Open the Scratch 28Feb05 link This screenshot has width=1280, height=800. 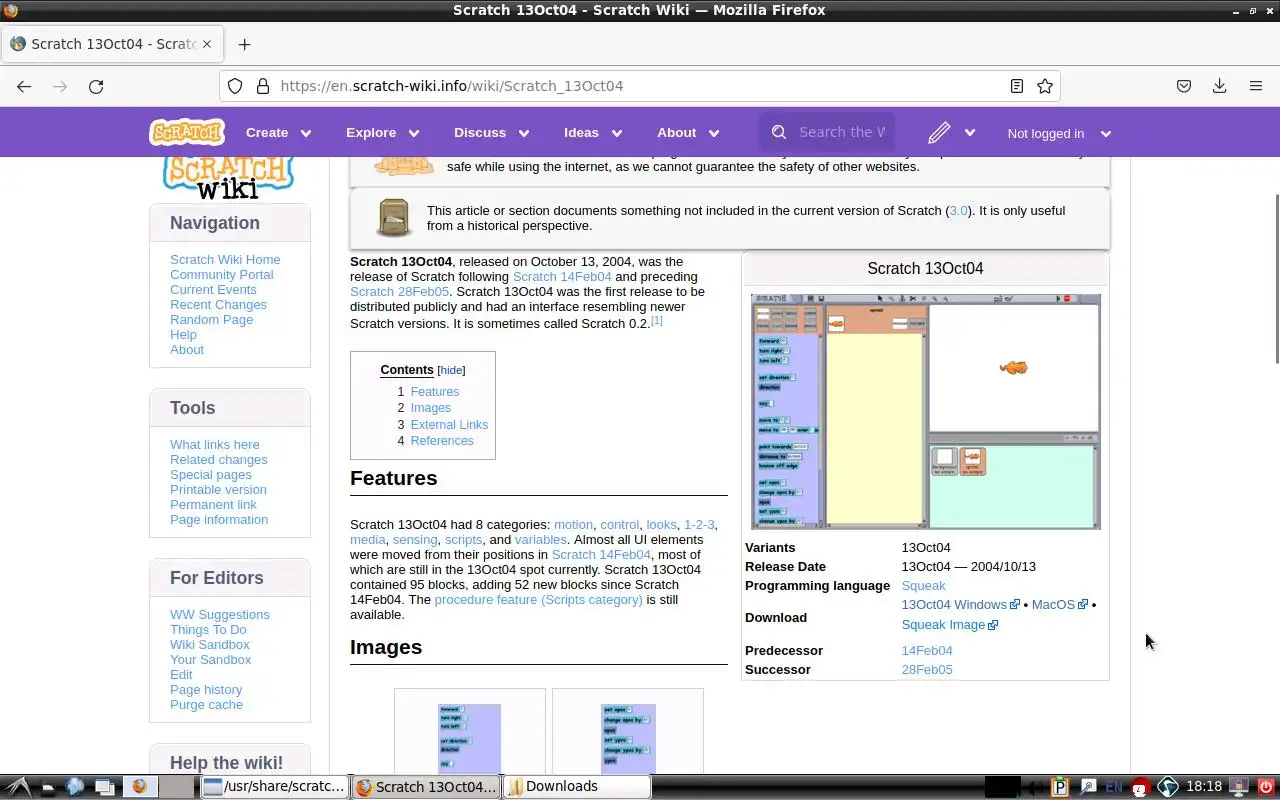click(399, 292)
